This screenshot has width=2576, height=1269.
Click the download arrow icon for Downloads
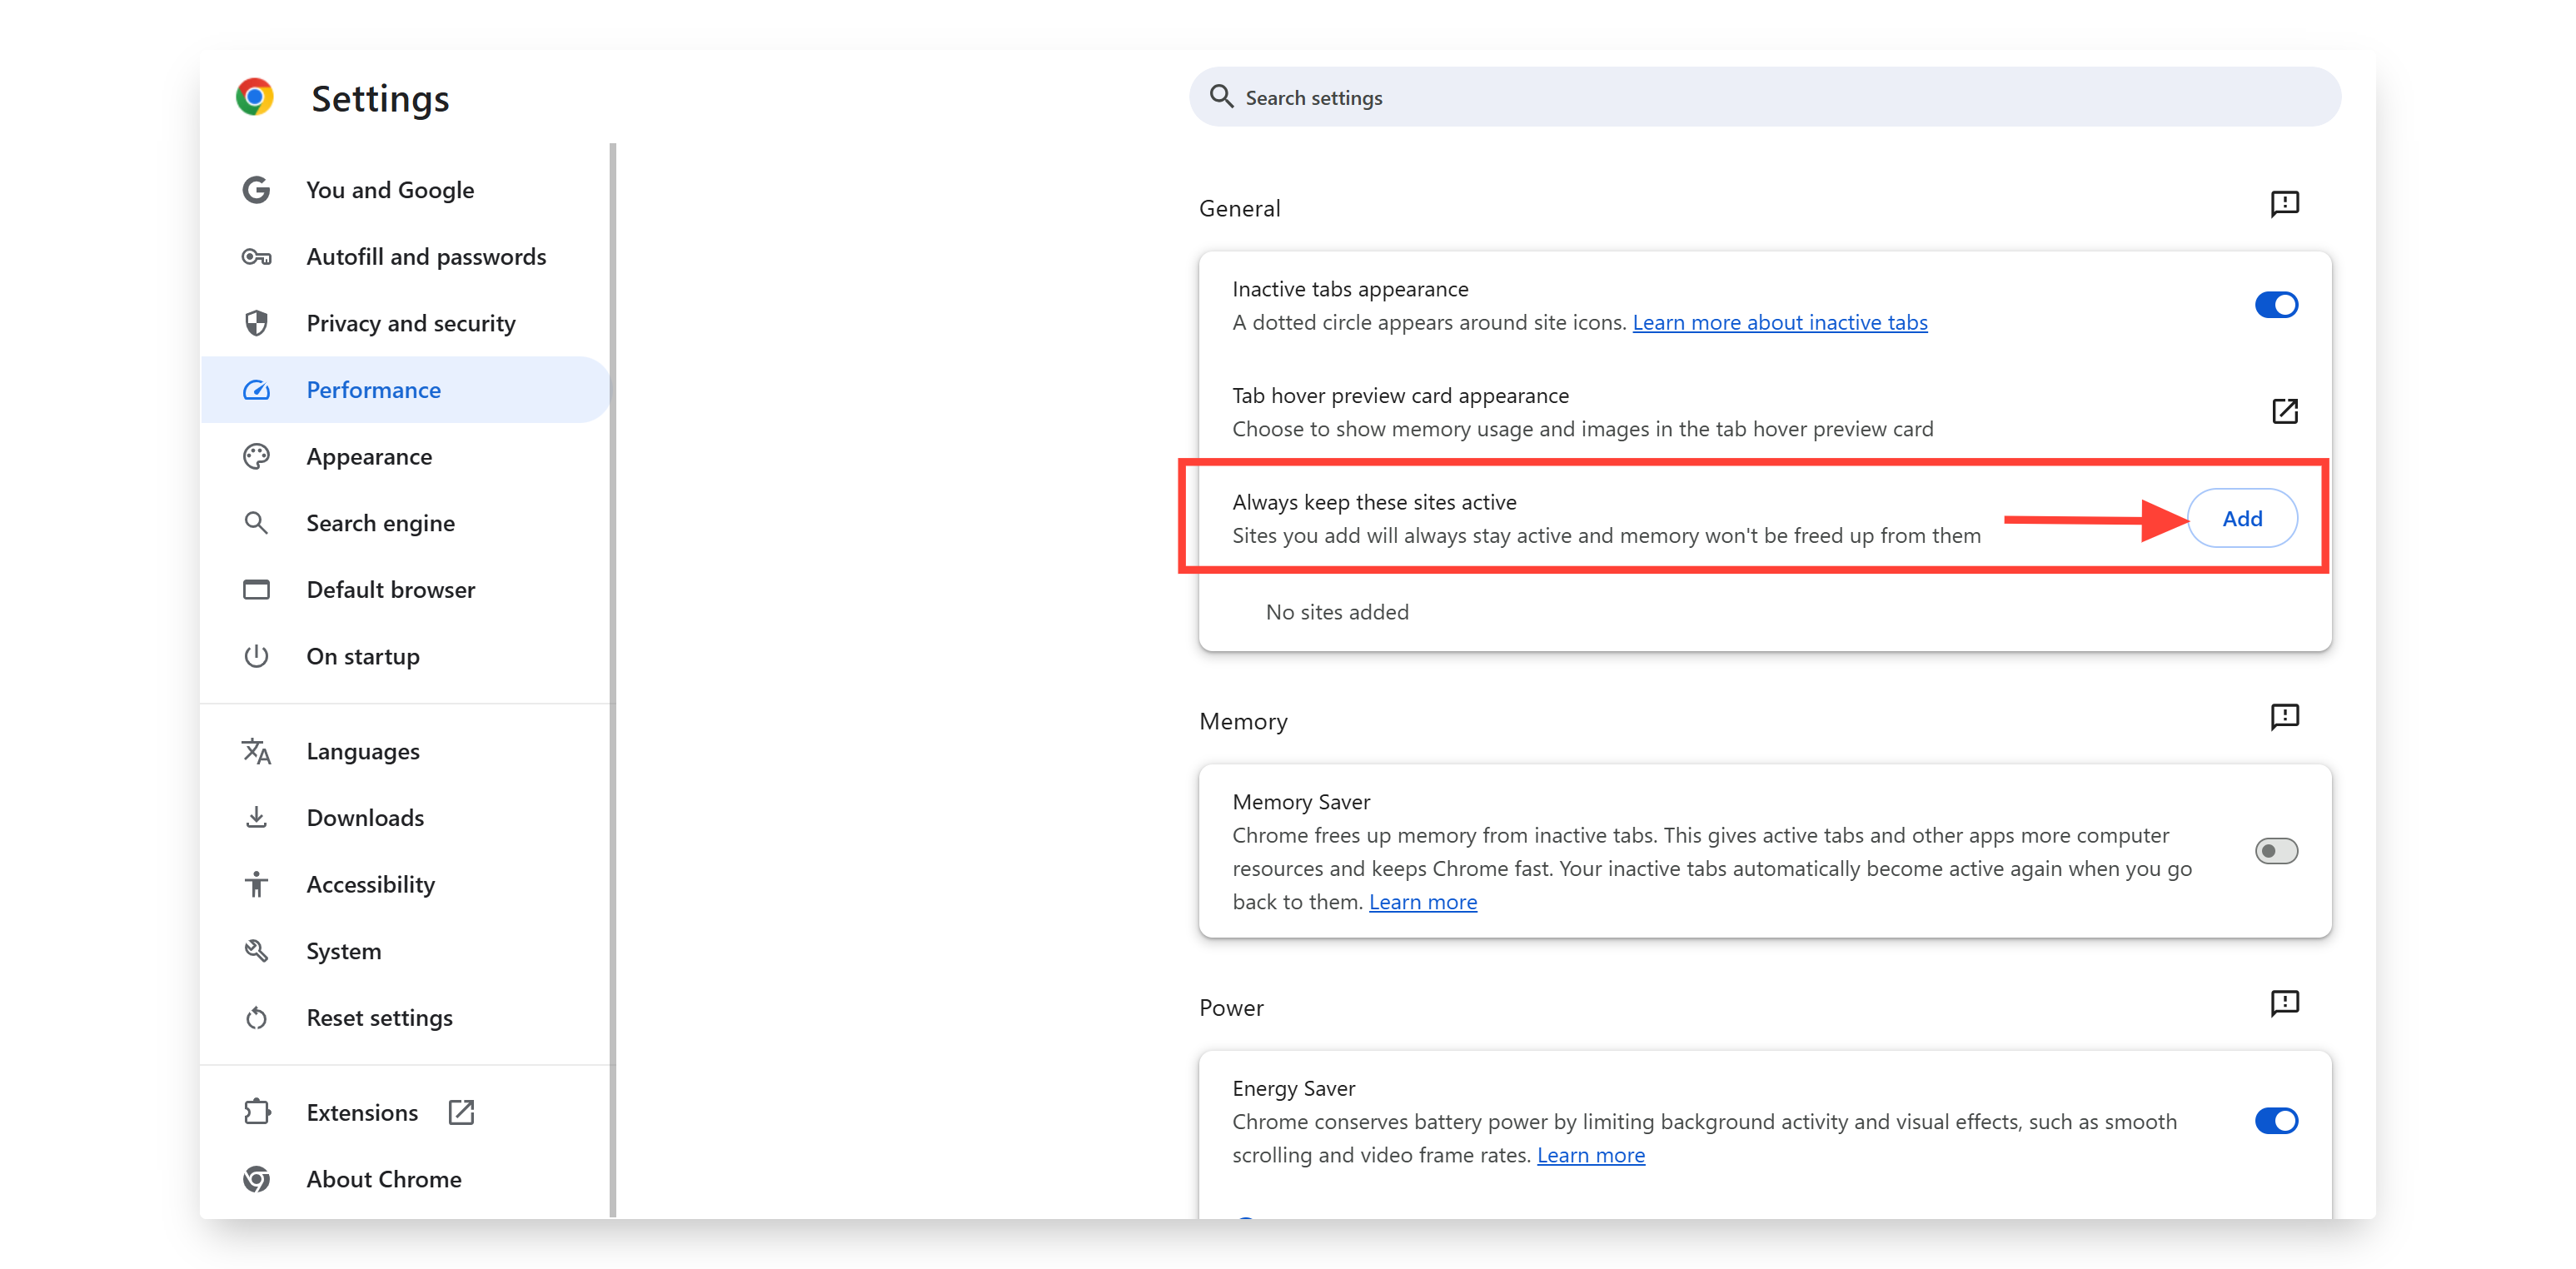click(x=256, y=818)
